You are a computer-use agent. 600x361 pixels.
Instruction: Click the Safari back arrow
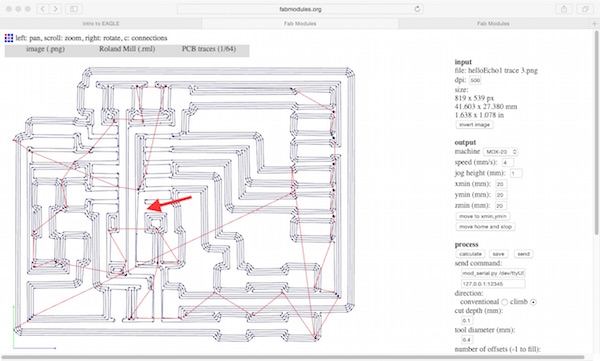(42, 8)
